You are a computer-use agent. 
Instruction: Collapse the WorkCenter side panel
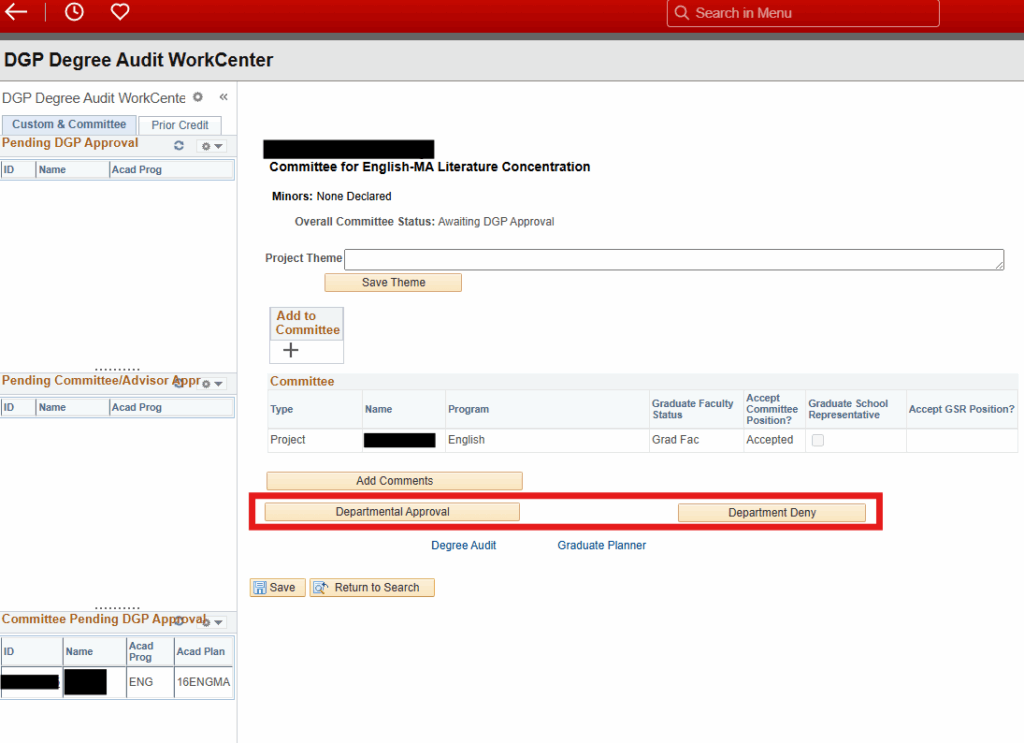(223, 97)
